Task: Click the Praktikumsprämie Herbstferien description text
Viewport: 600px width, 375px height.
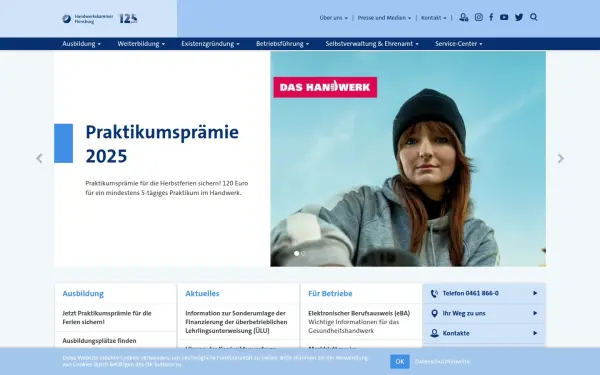Action: 167,188
